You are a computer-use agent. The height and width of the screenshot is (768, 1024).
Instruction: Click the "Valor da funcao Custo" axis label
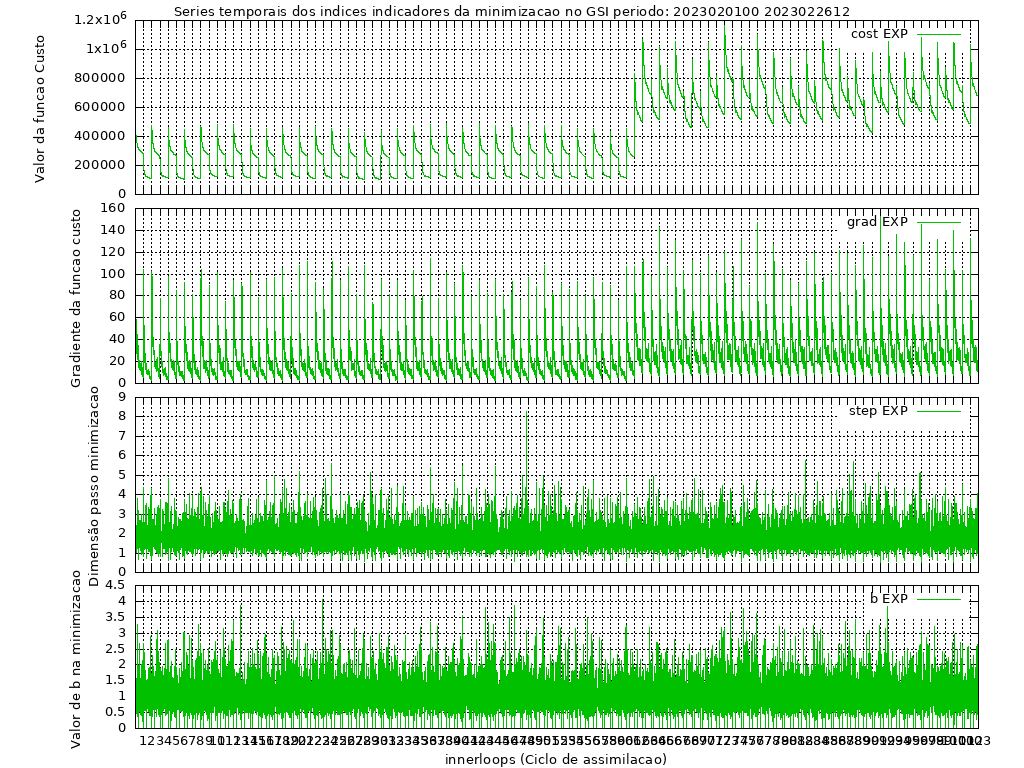point(40,106)
